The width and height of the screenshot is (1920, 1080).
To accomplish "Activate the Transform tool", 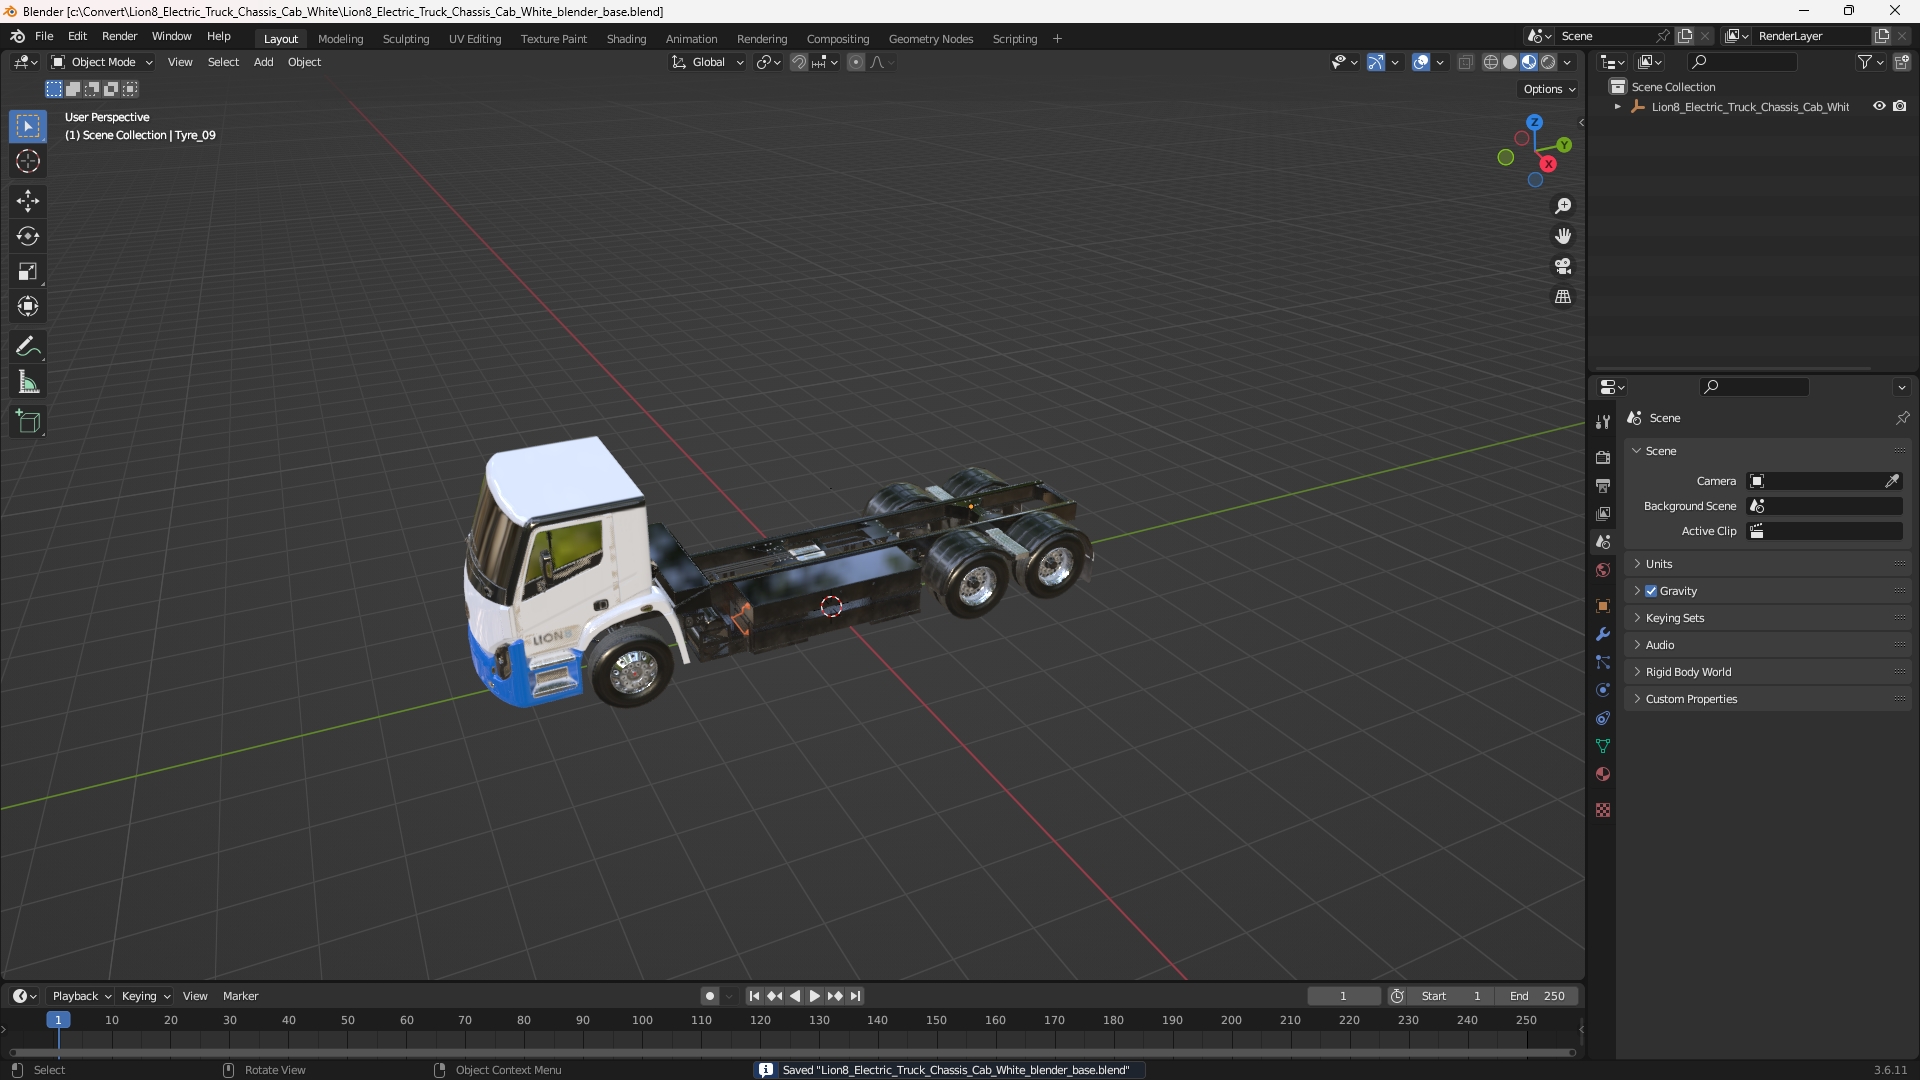I will coord(28,306).
